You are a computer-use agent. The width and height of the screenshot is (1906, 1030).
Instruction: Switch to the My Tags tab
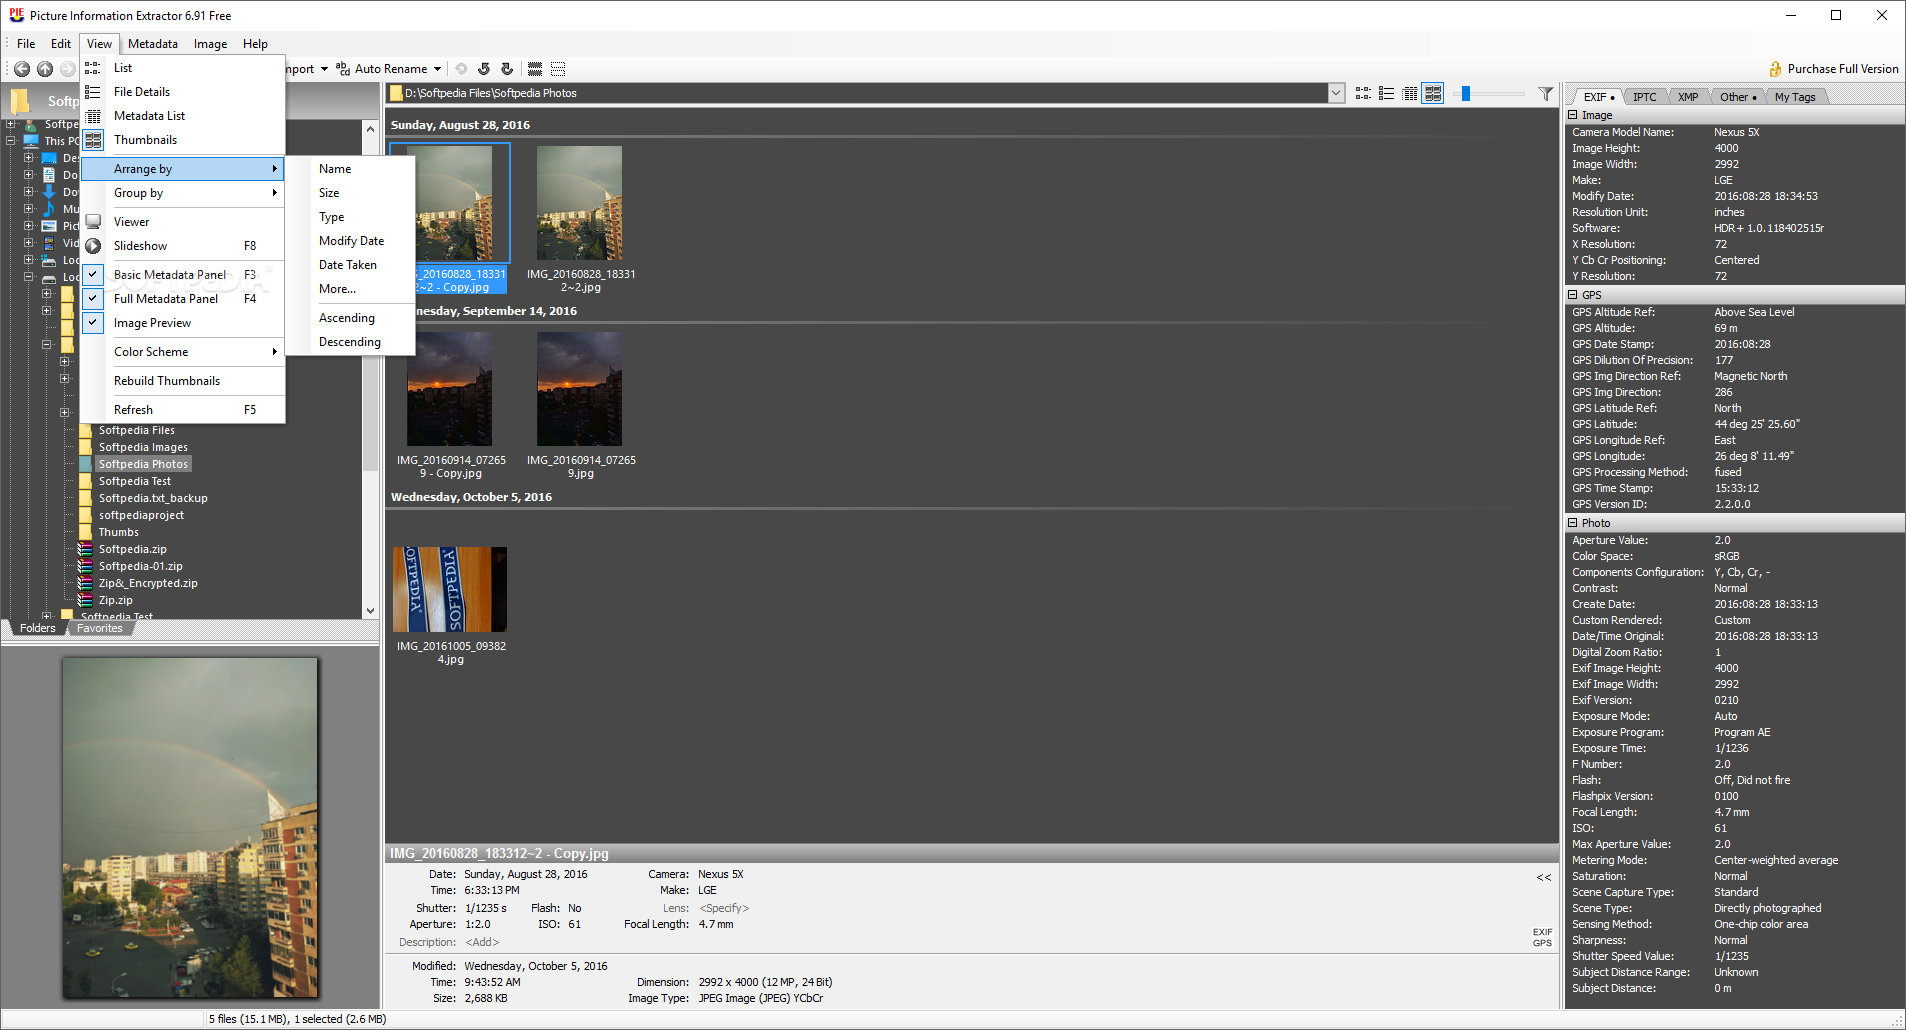[x=1795, y=97]
